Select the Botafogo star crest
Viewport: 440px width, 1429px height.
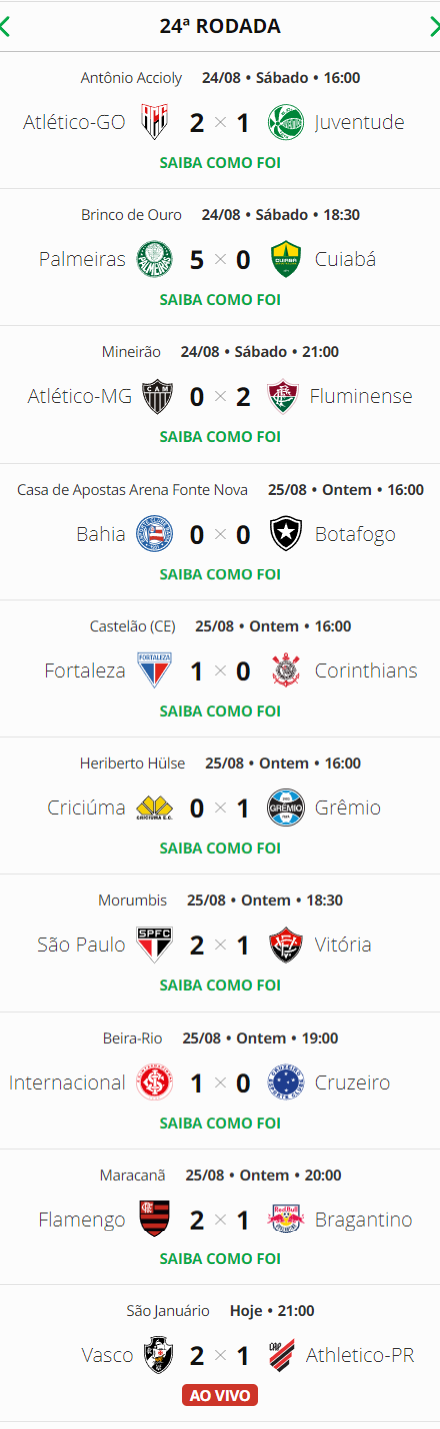pyautogui.click(x=285, y=534)
